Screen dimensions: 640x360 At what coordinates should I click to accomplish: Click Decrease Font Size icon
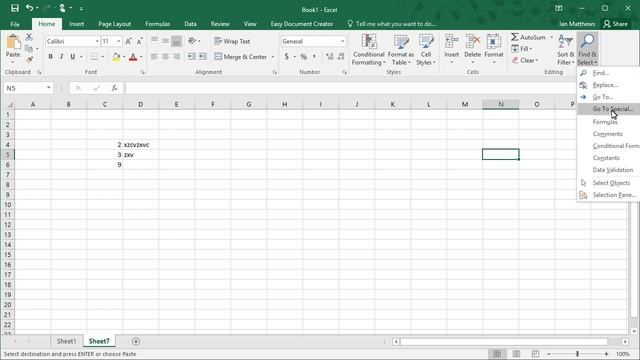(x=139, y=41)
